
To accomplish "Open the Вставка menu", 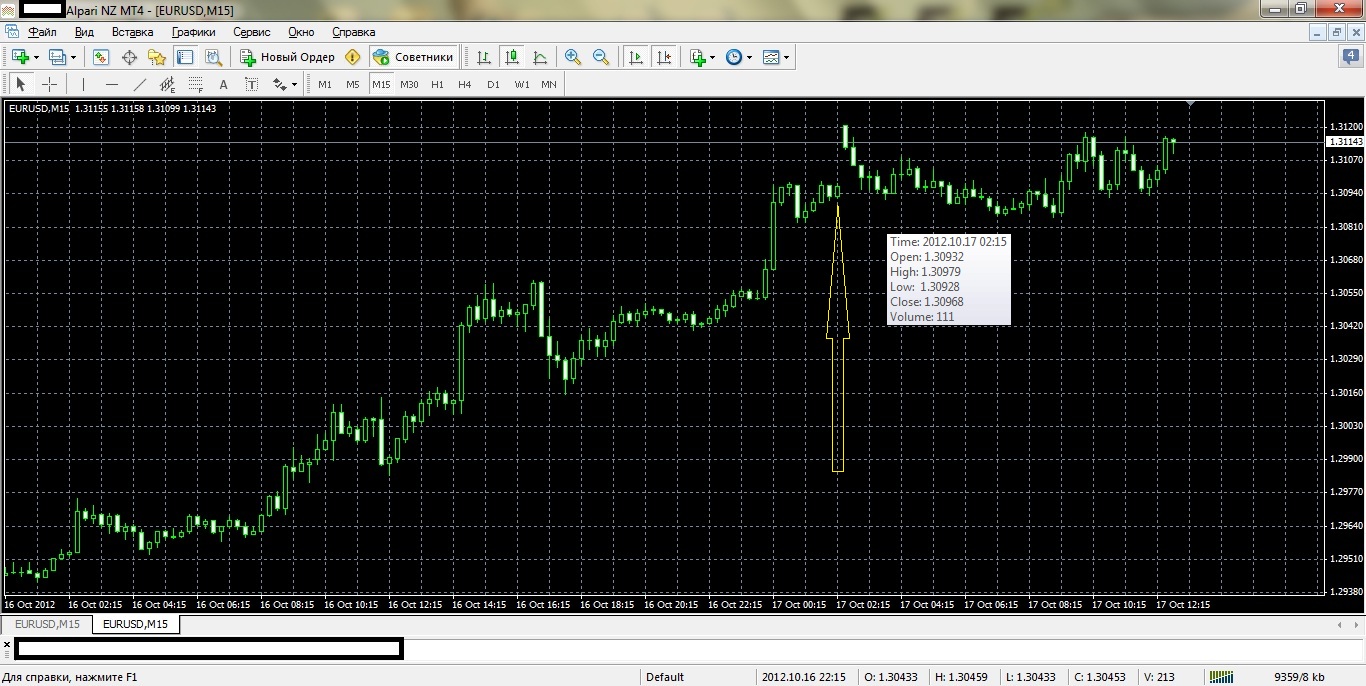I will 133,32.
